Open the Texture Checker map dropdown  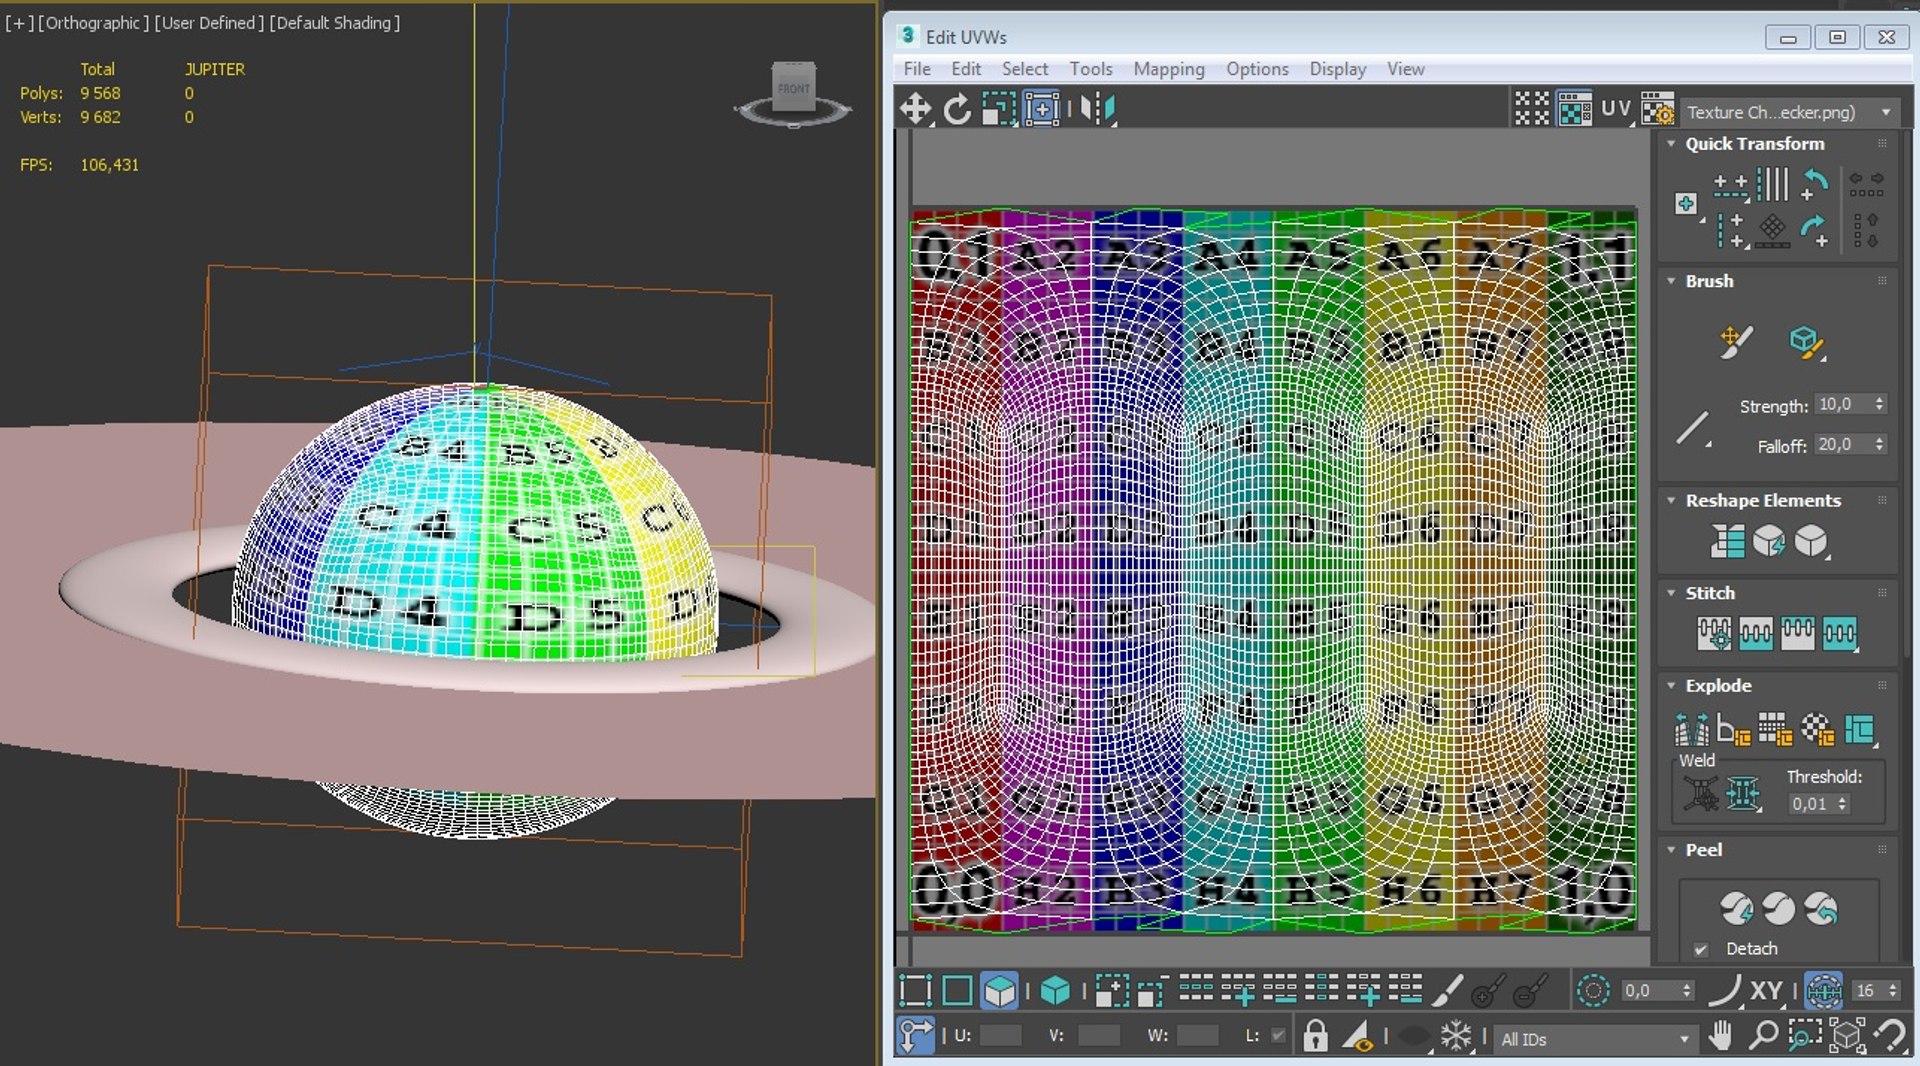(1789, 112)
